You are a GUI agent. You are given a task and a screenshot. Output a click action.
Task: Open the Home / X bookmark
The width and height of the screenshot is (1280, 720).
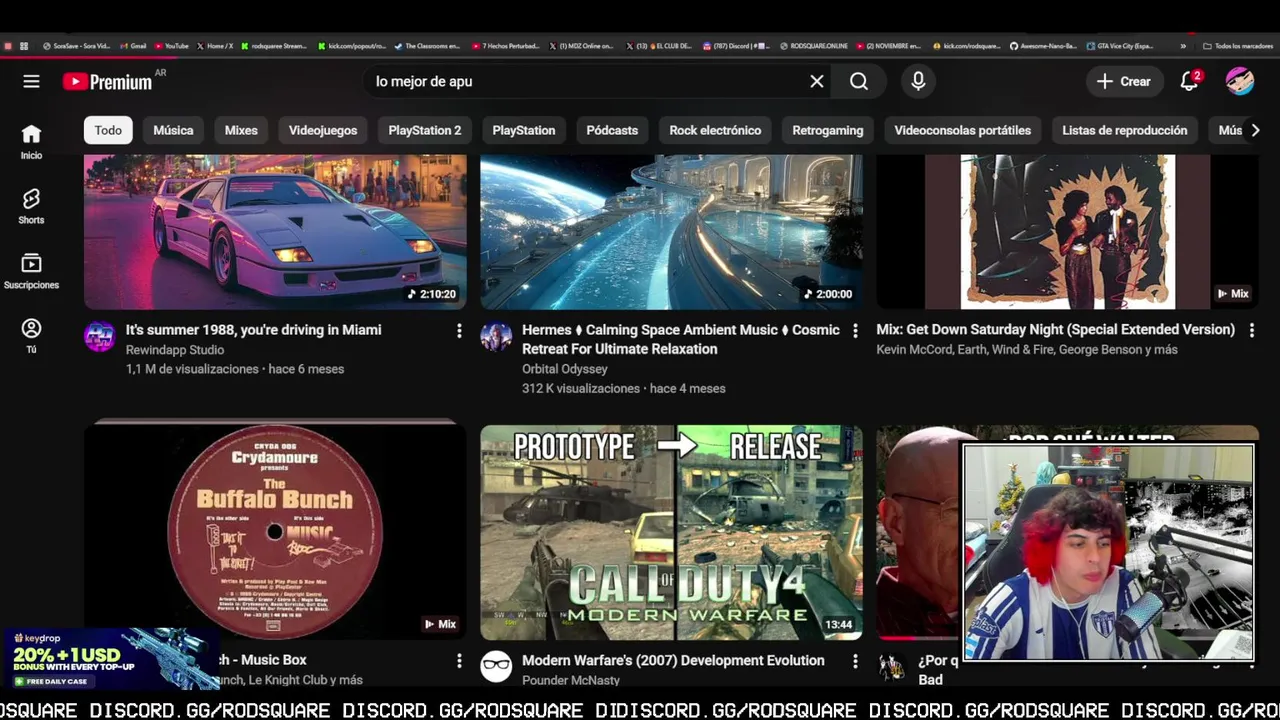(x=215, y=46)
